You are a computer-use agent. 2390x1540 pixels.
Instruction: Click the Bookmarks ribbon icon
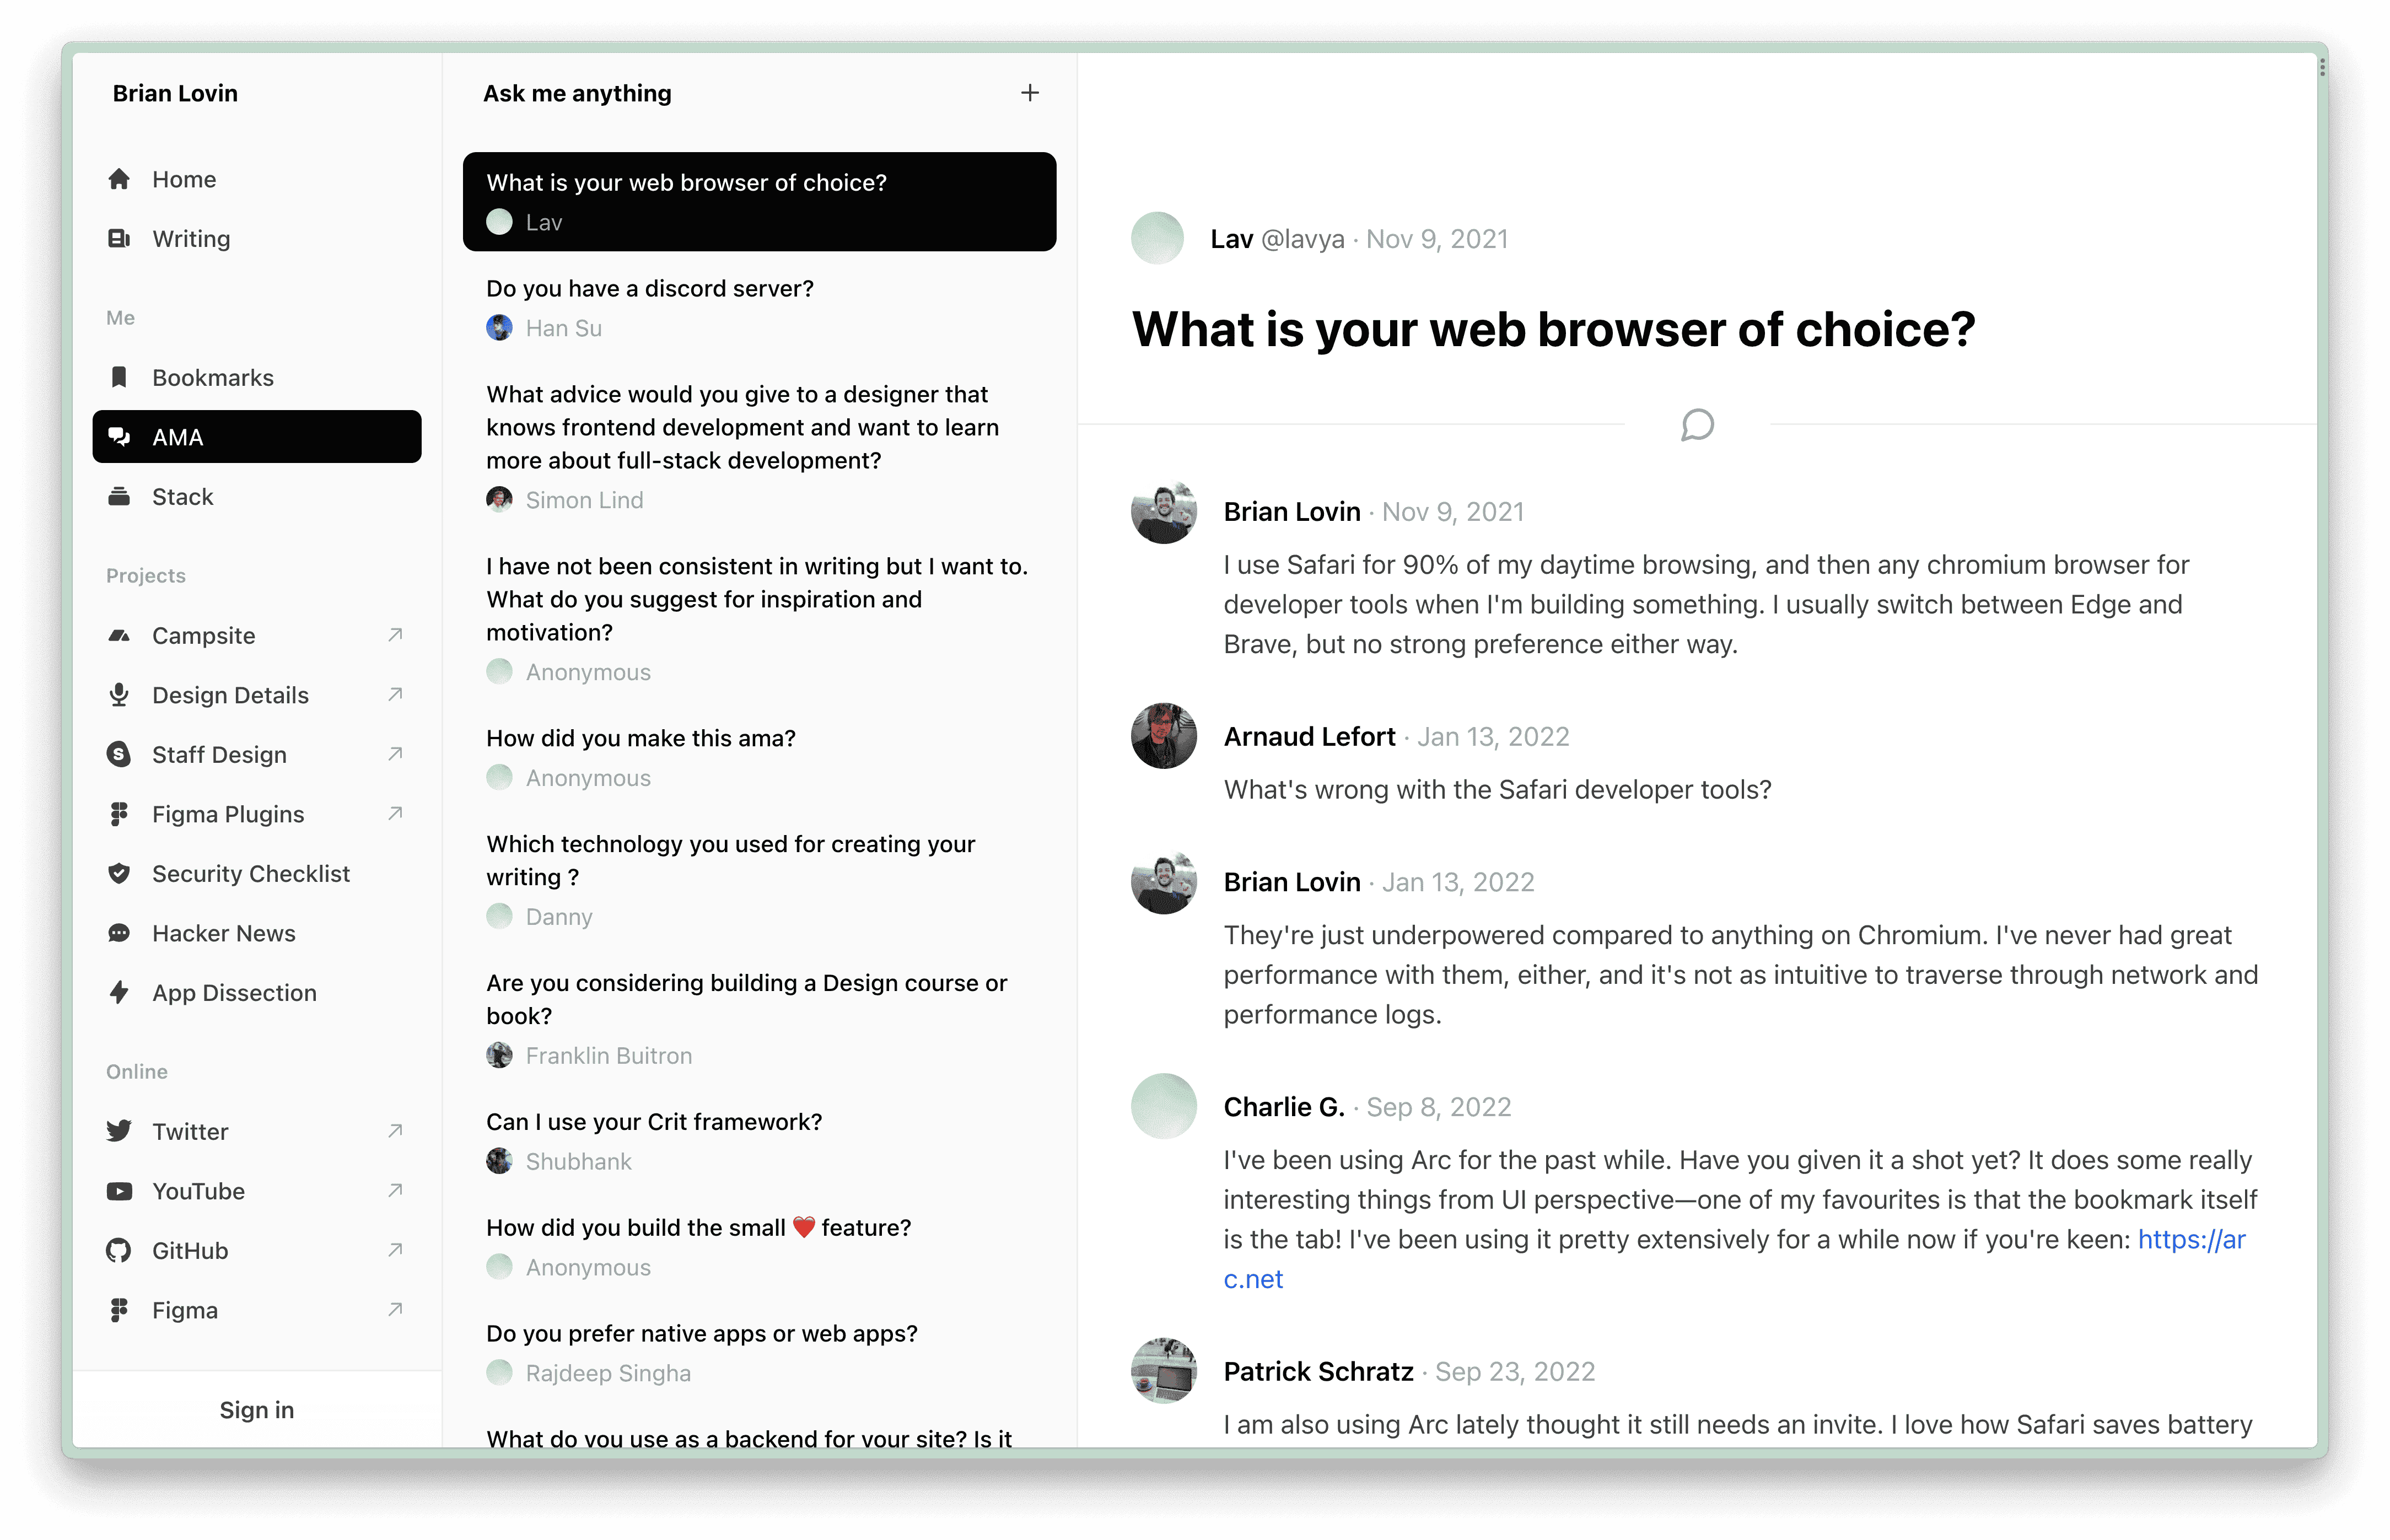click(x=119, y=377)
